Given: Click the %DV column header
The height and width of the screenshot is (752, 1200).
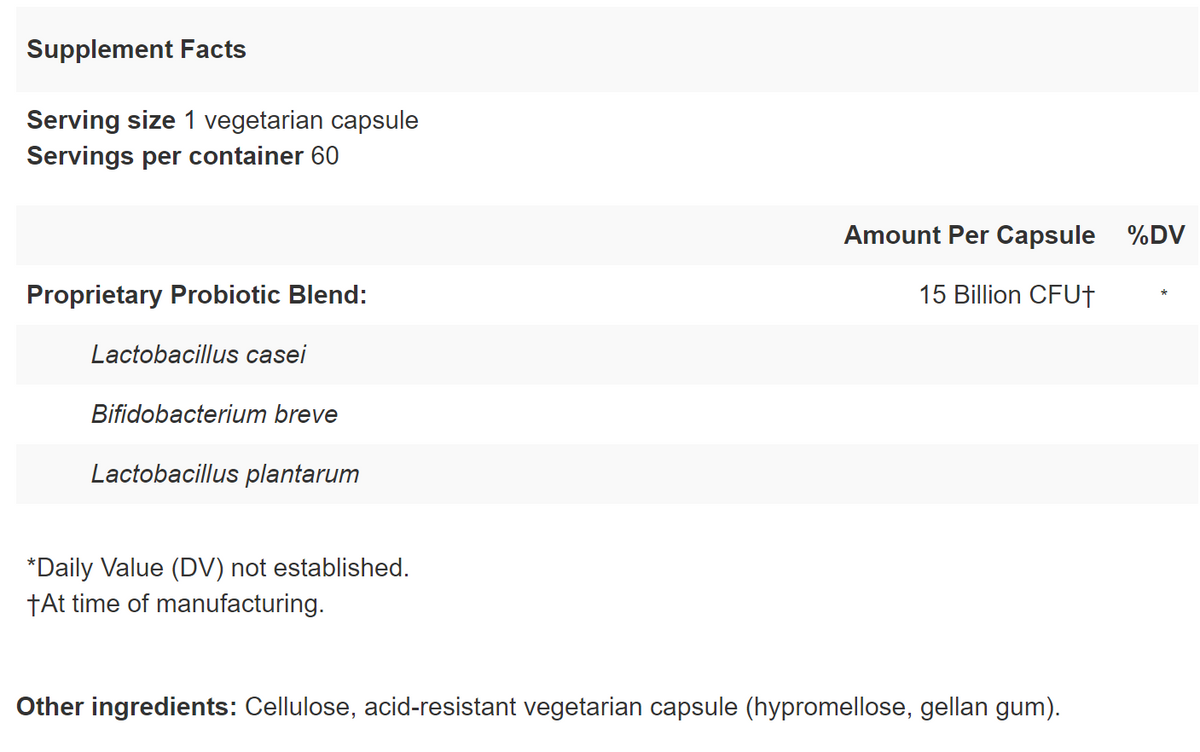Looking at the screenshot, I should pos(1155,235).
